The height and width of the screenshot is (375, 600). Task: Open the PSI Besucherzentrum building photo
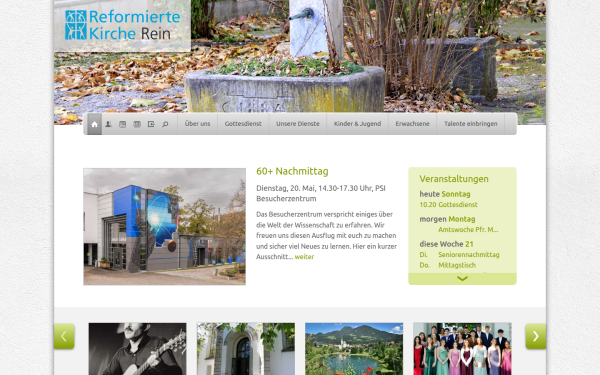[x=165, y=227]
